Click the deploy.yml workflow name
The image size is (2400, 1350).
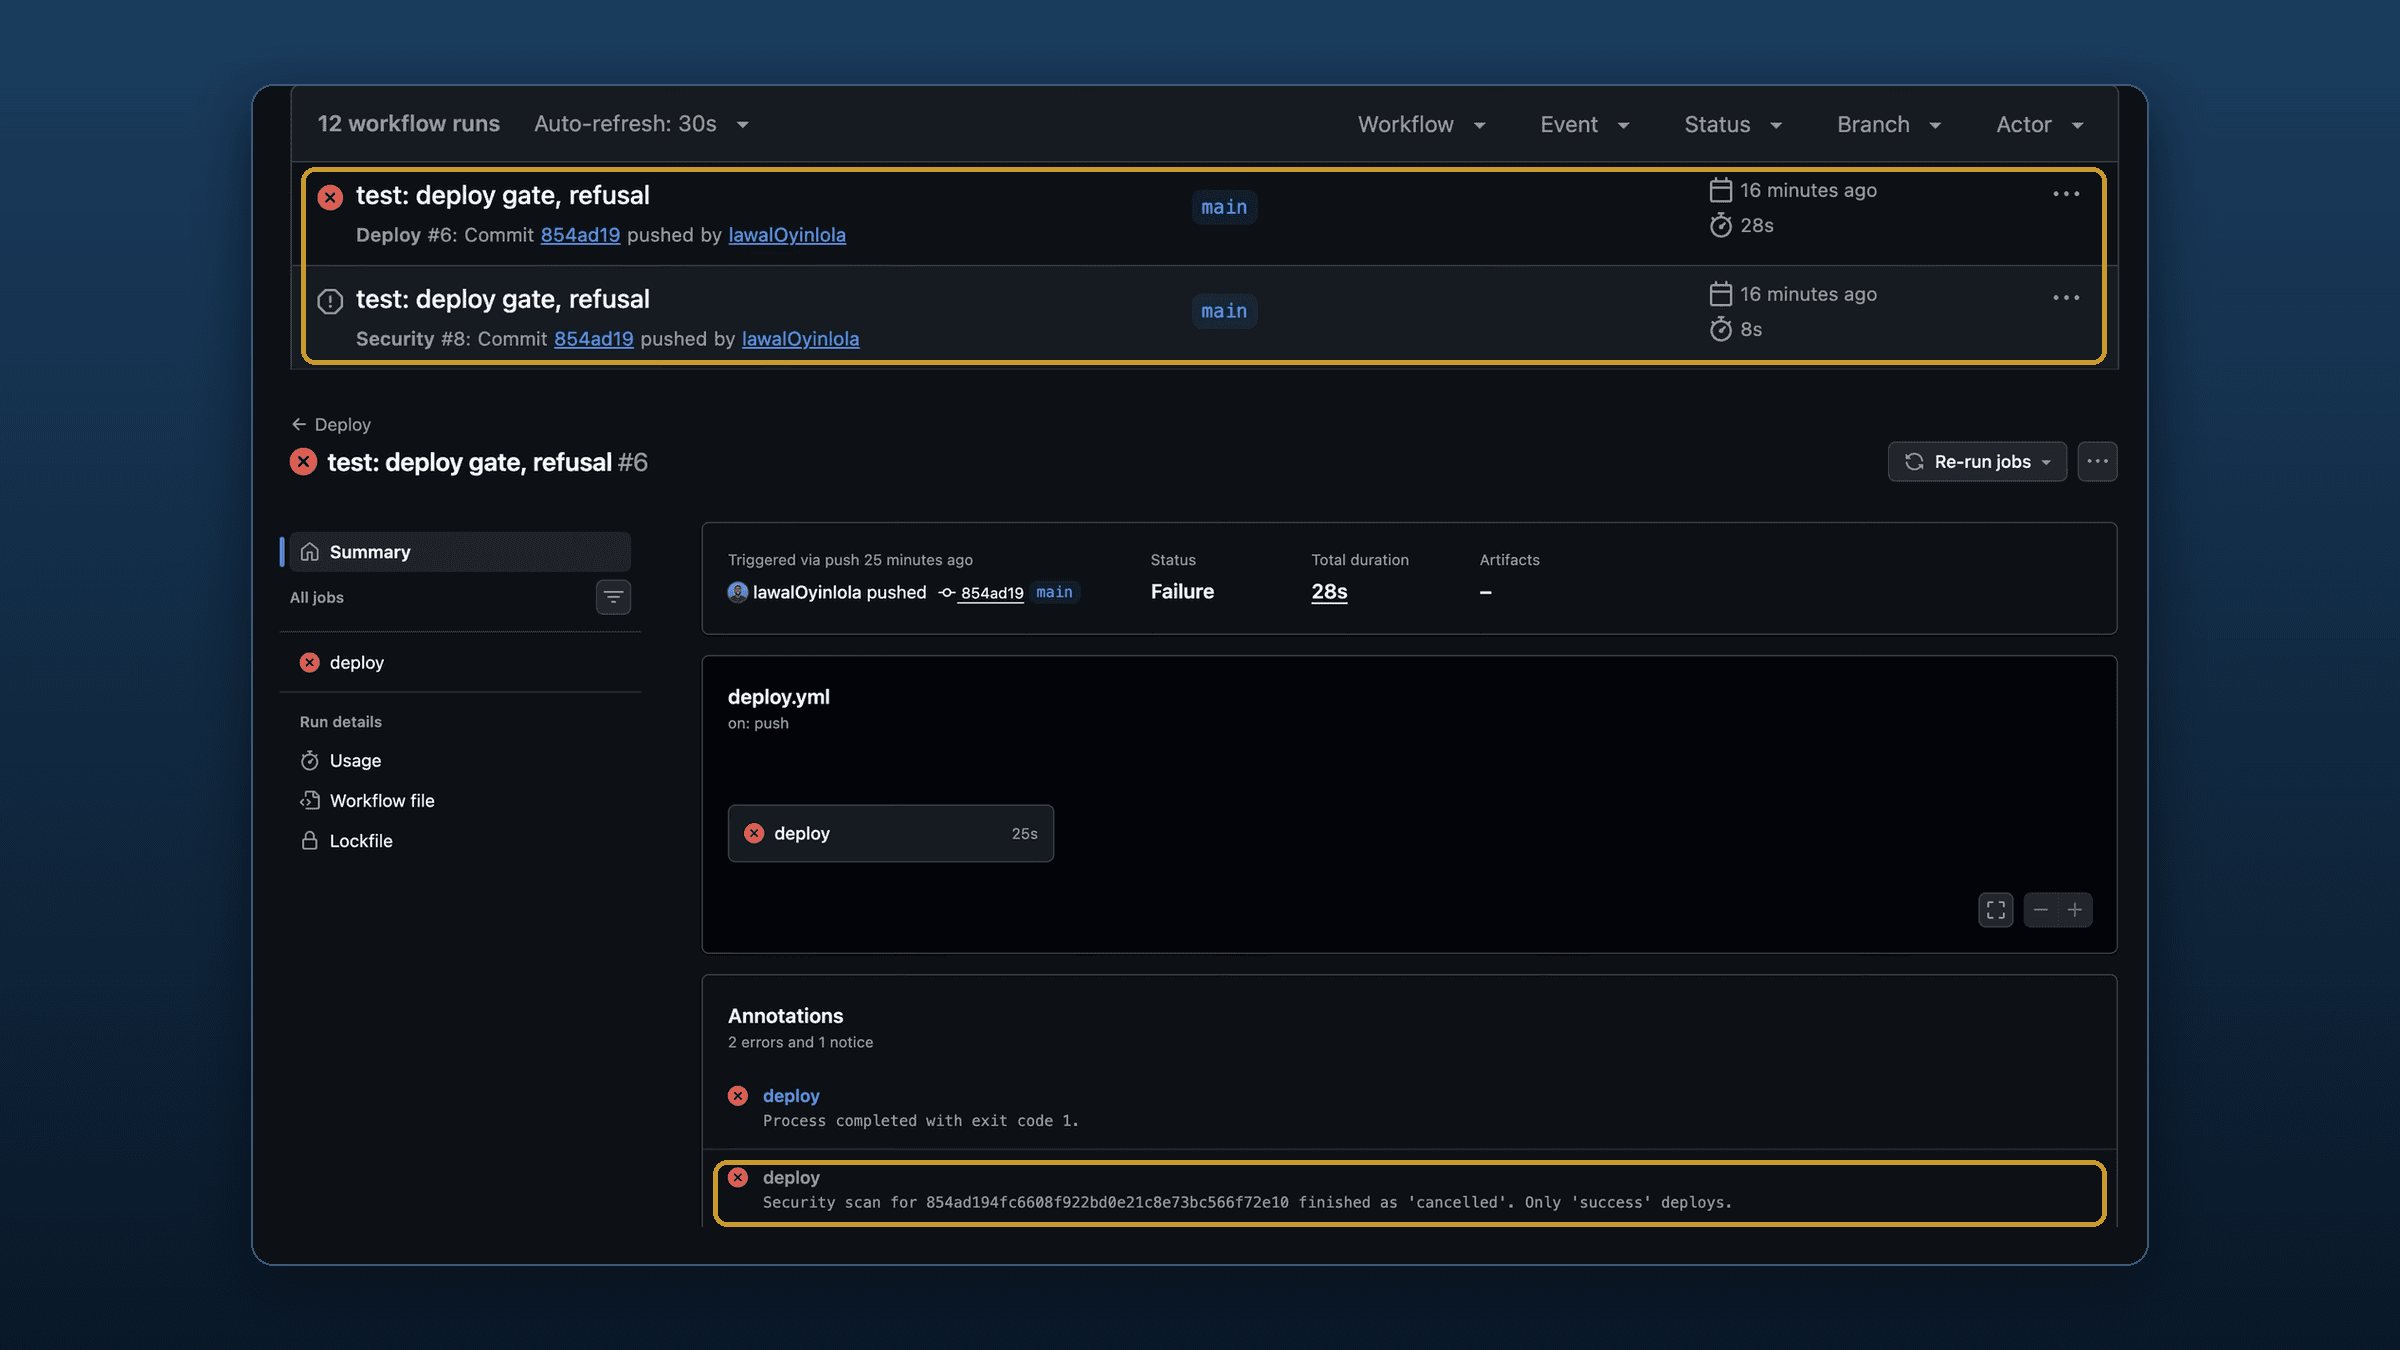tap(779, 697)
